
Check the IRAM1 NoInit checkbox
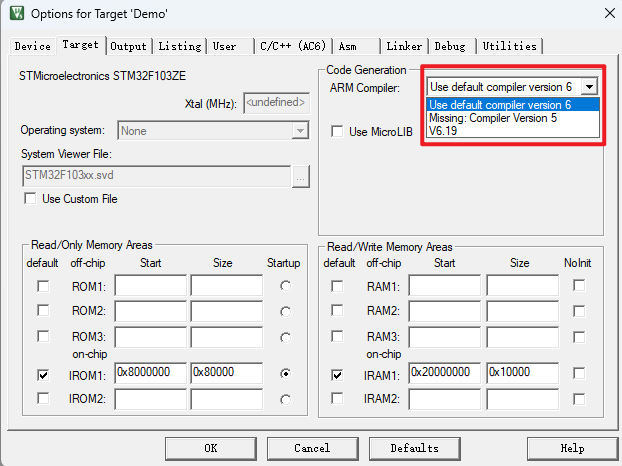point(578,374)
